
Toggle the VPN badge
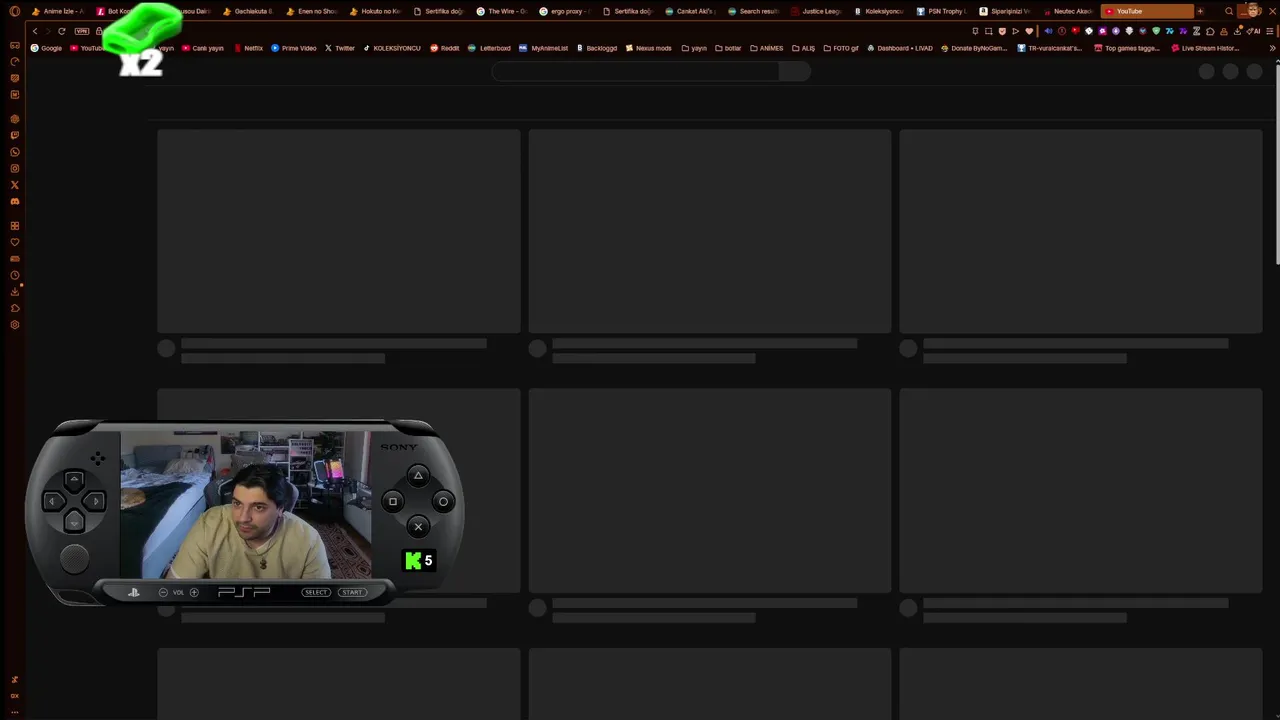(x=81, y=31)
